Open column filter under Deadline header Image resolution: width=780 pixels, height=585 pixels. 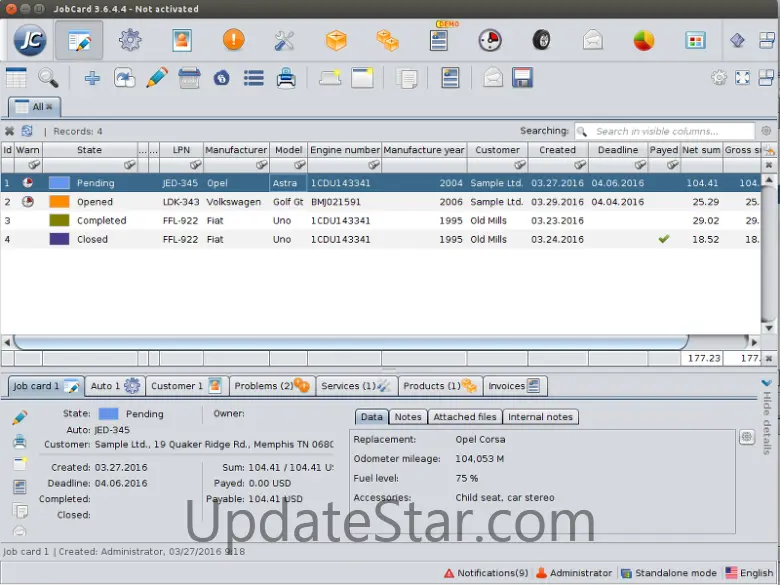640,165
